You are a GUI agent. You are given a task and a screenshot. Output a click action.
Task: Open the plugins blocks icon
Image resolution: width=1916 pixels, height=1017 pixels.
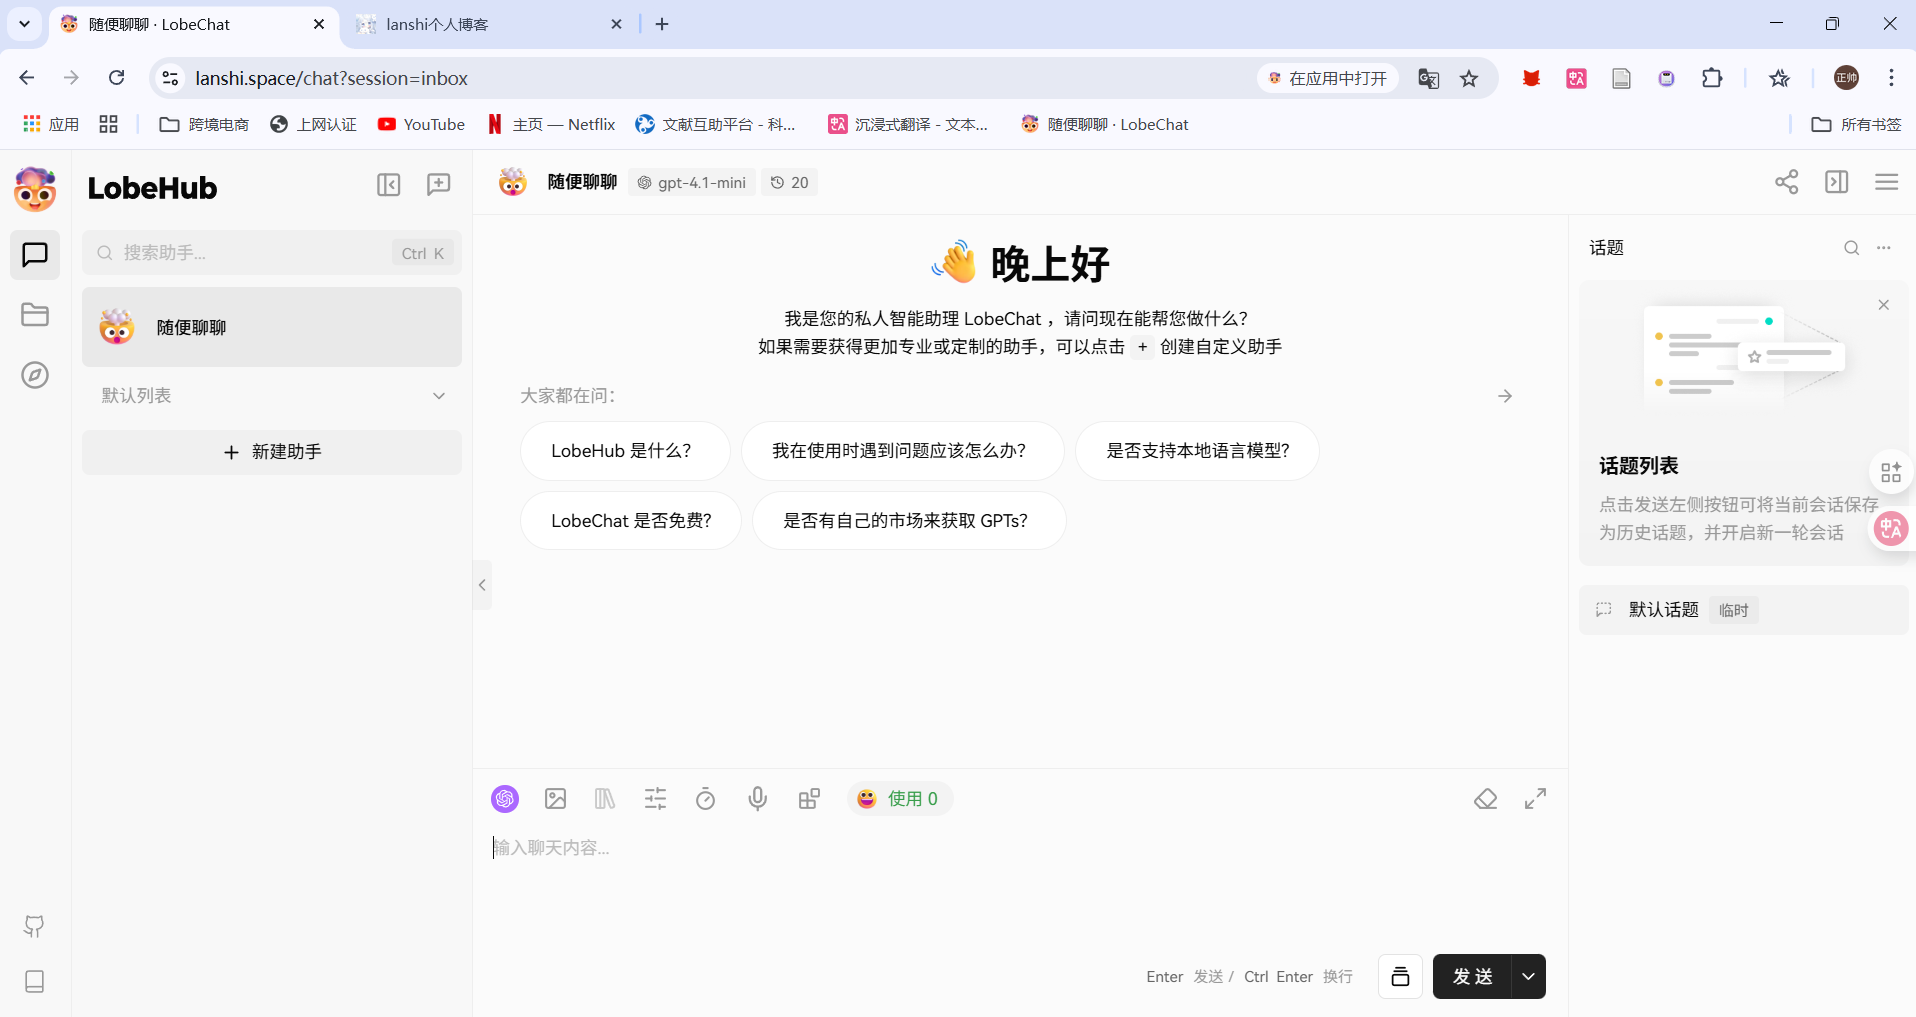pyautogui.click(x=809, y=798)
